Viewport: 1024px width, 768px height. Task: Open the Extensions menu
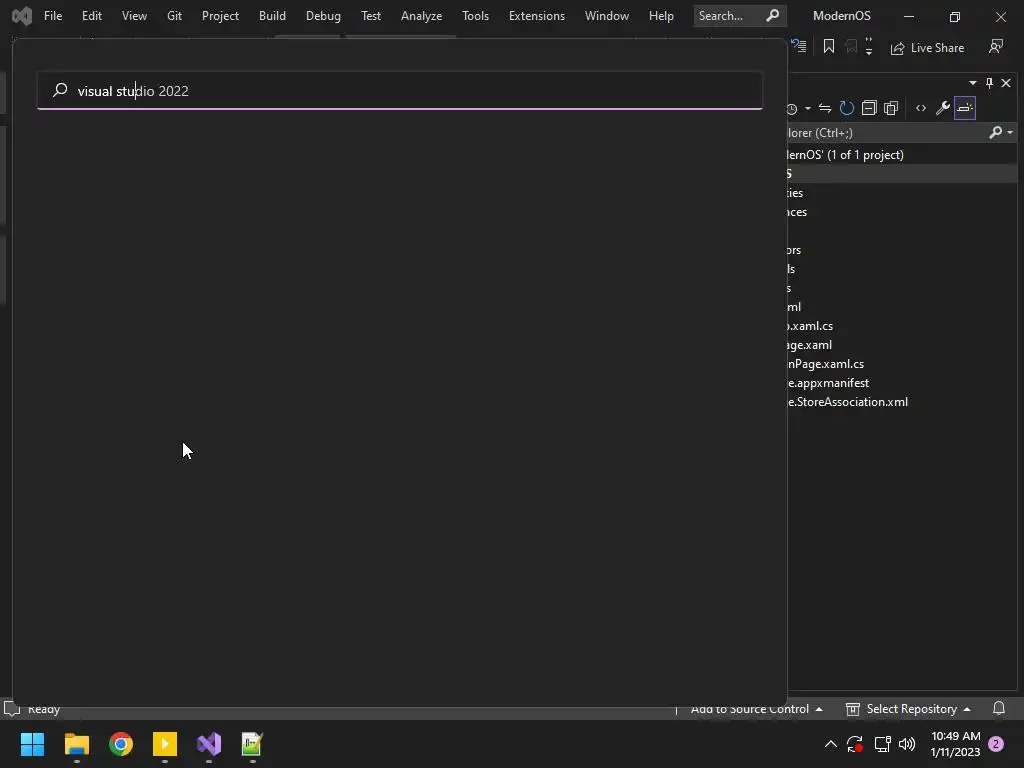pyautogui.click(x=537, y=16)
